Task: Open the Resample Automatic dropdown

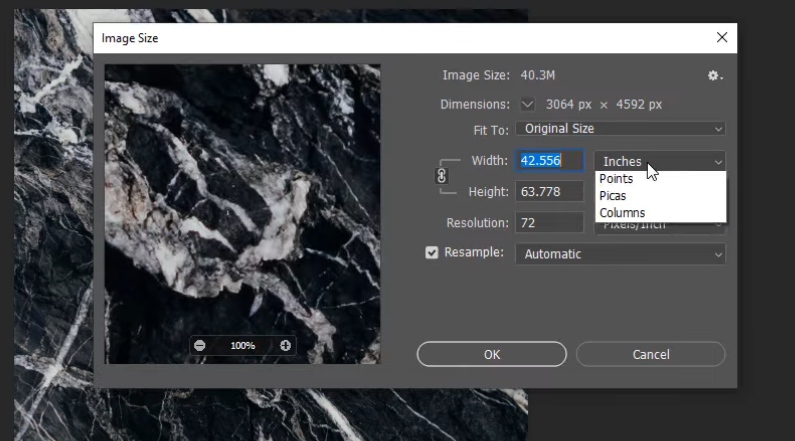Action: tap(620, 254)
